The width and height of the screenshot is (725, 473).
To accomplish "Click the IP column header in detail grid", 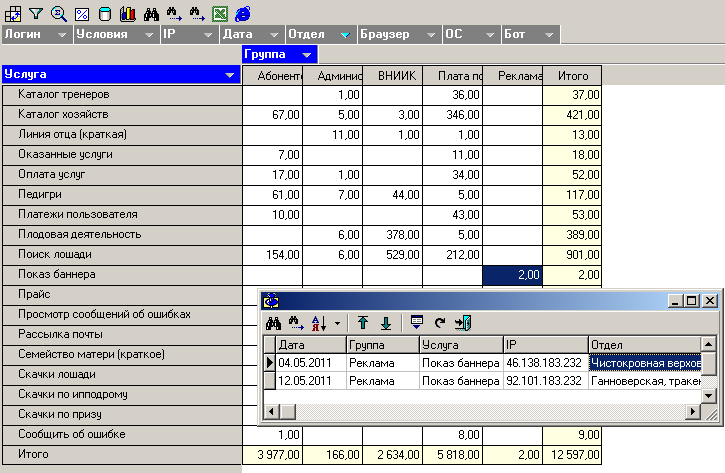I will click(545, 344).
